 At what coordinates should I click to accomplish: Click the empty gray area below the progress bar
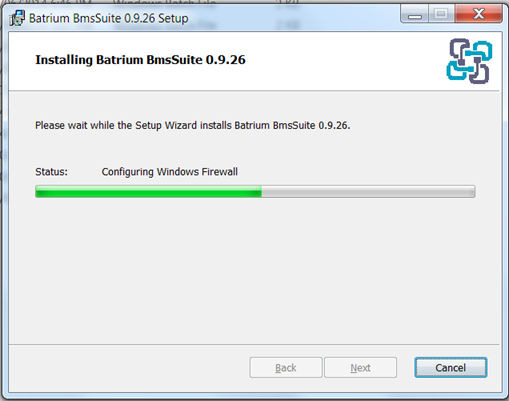255,270
